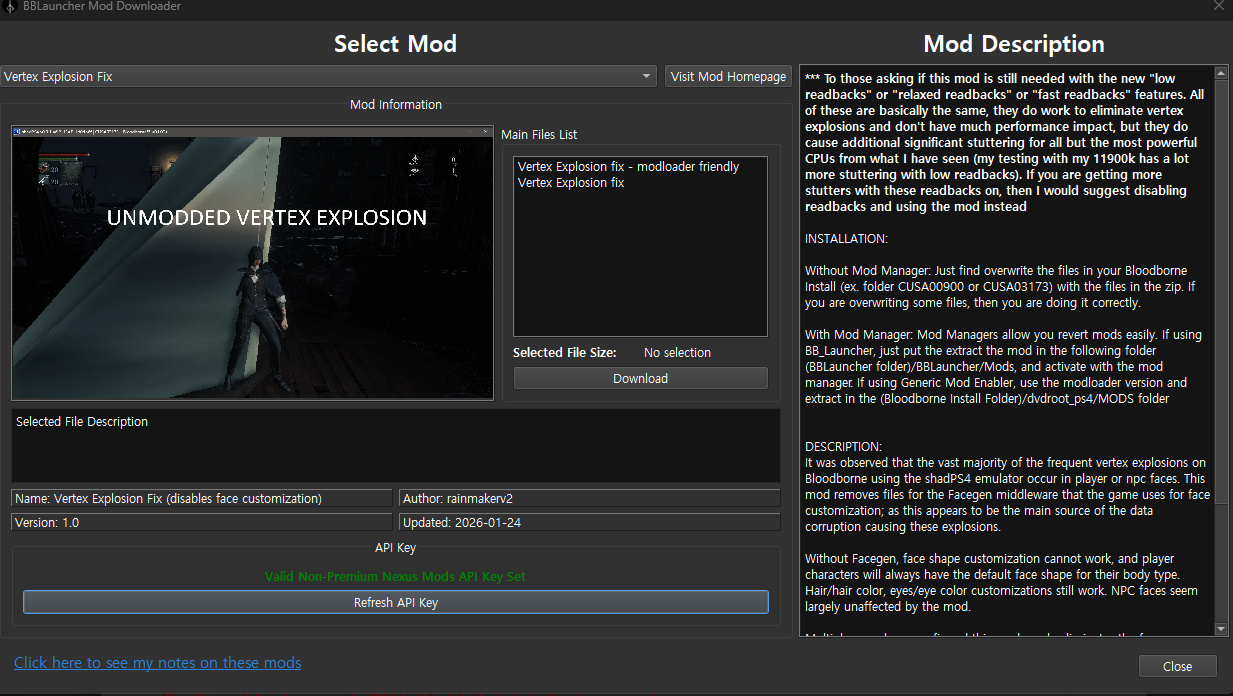Click the Name: Vertex Explosion Fix field
The height and width of the screenshot is (696, 1233).
[202, 498]
